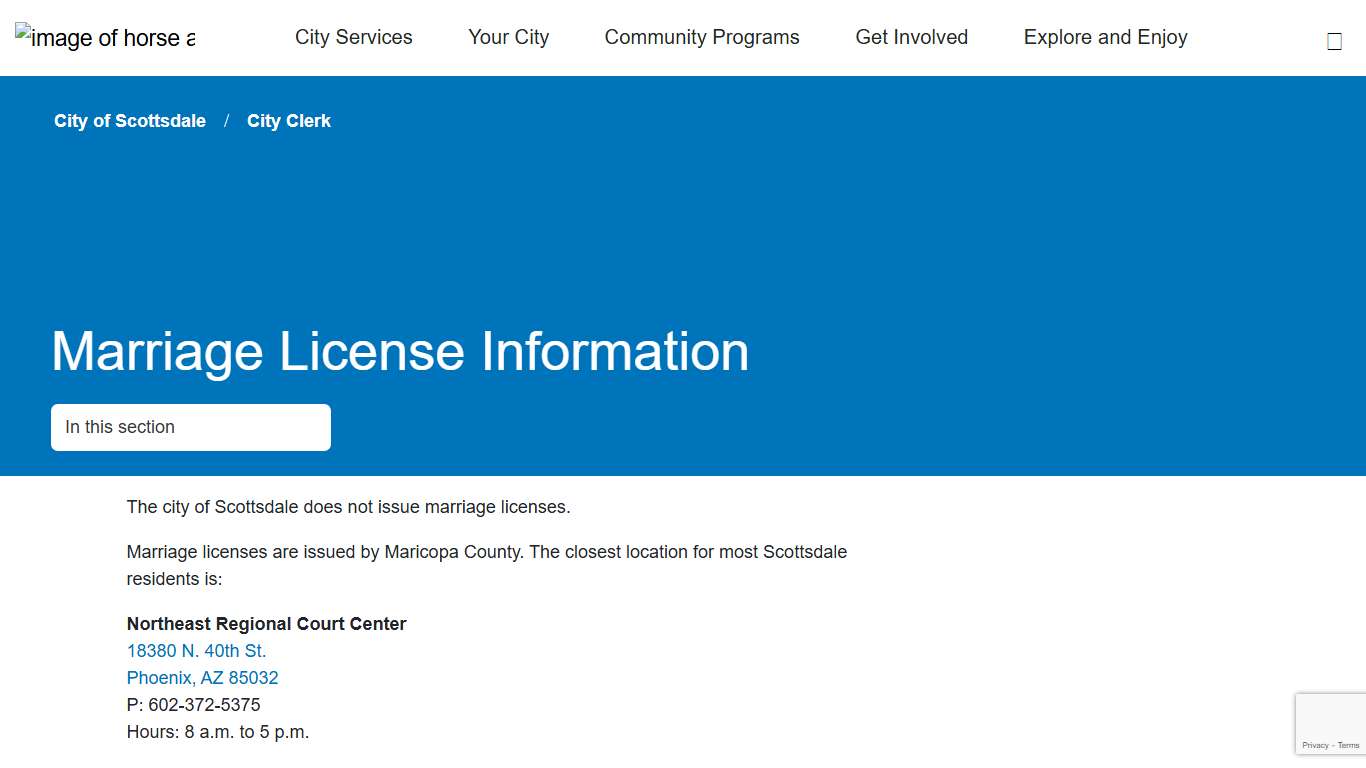Click the broken image placeholder icon
The width and height of the screenshot is (1366, 768).
tap(22, 31)
